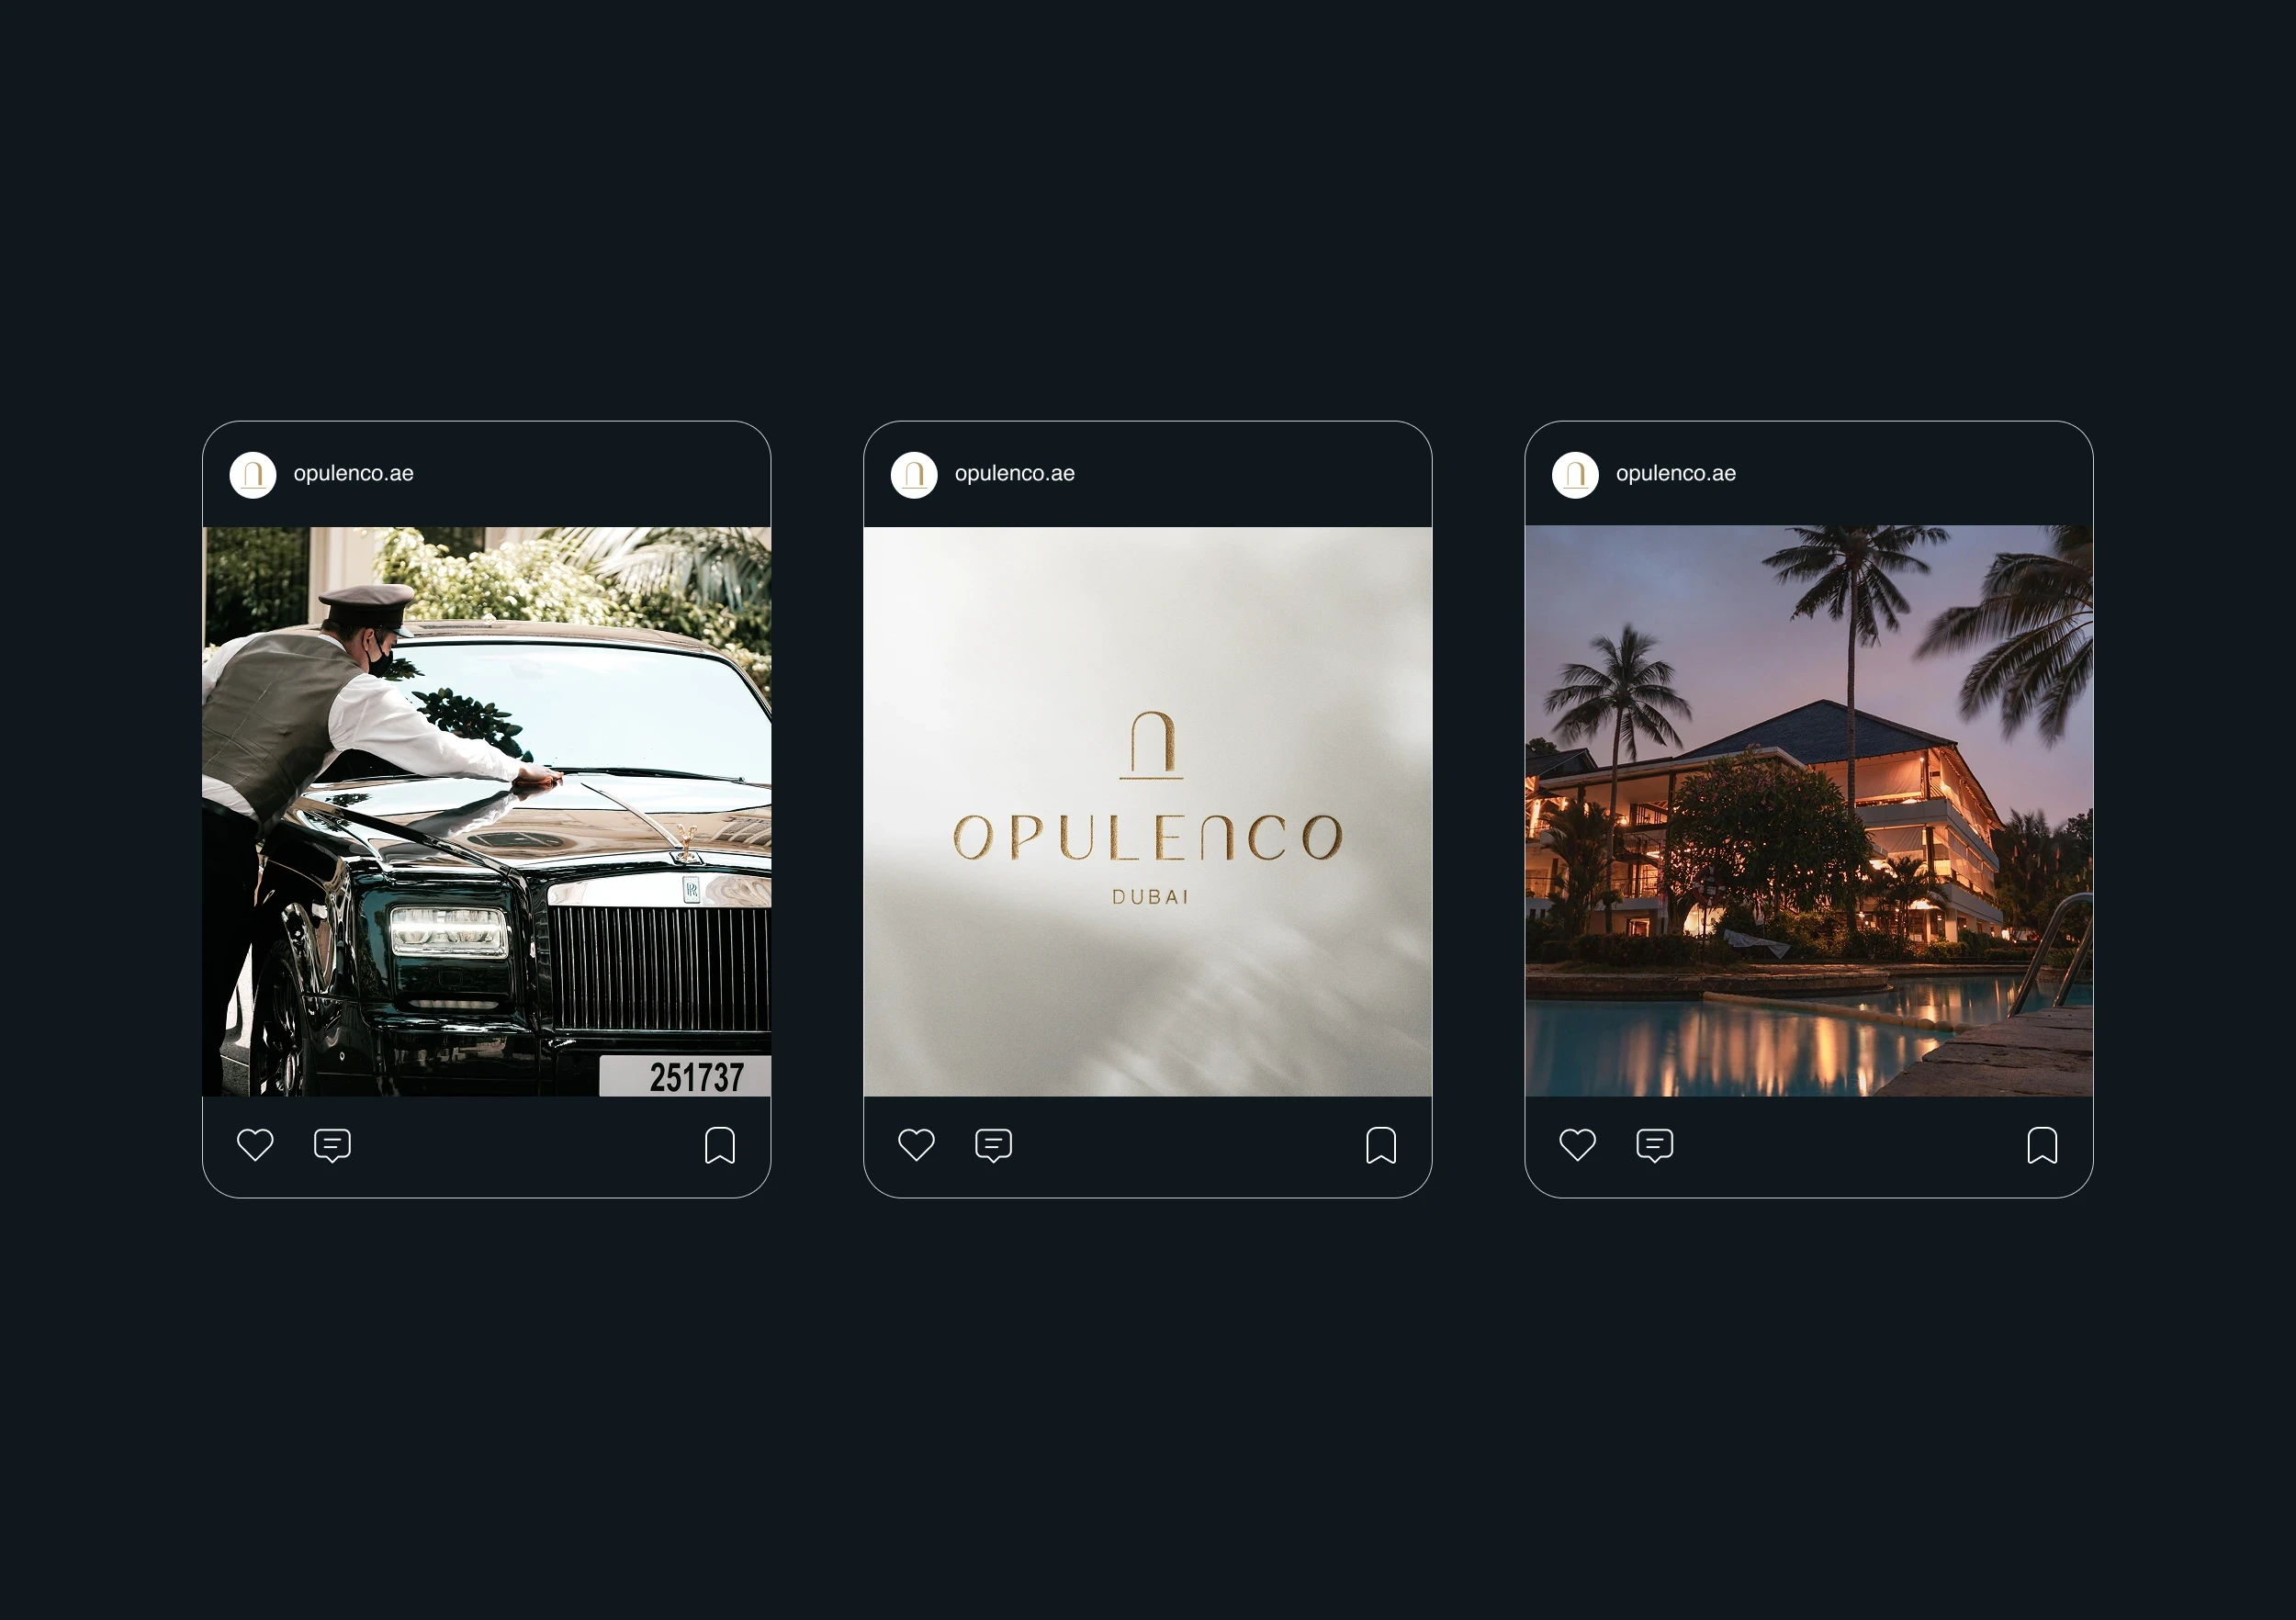Like the resort pool sunset post
Screen dimensions: 2296x1620
coord(1578,1144)
